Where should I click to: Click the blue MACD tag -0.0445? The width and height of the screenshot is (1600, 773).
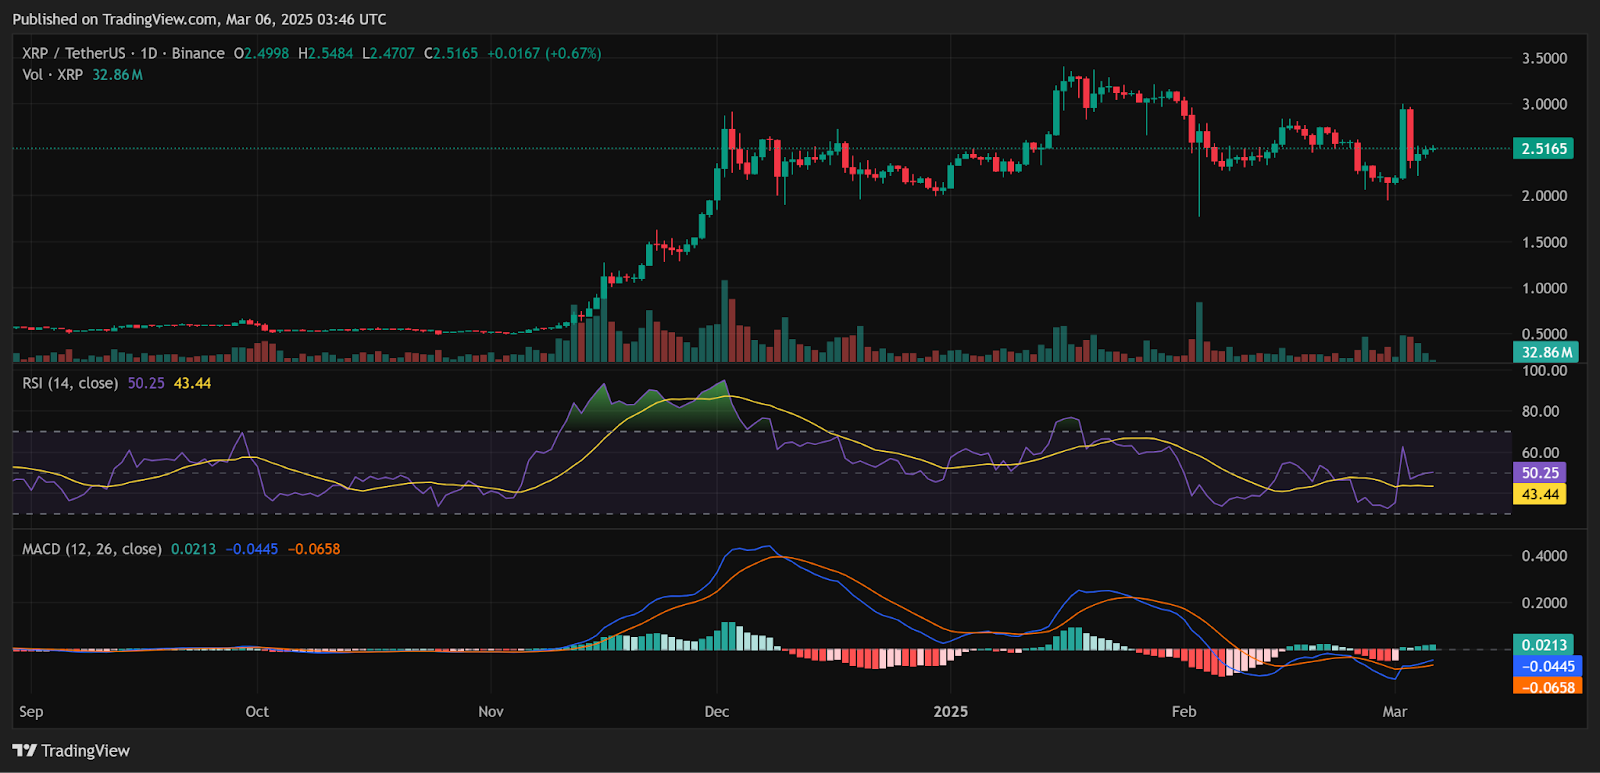(x=1547, y=666)
